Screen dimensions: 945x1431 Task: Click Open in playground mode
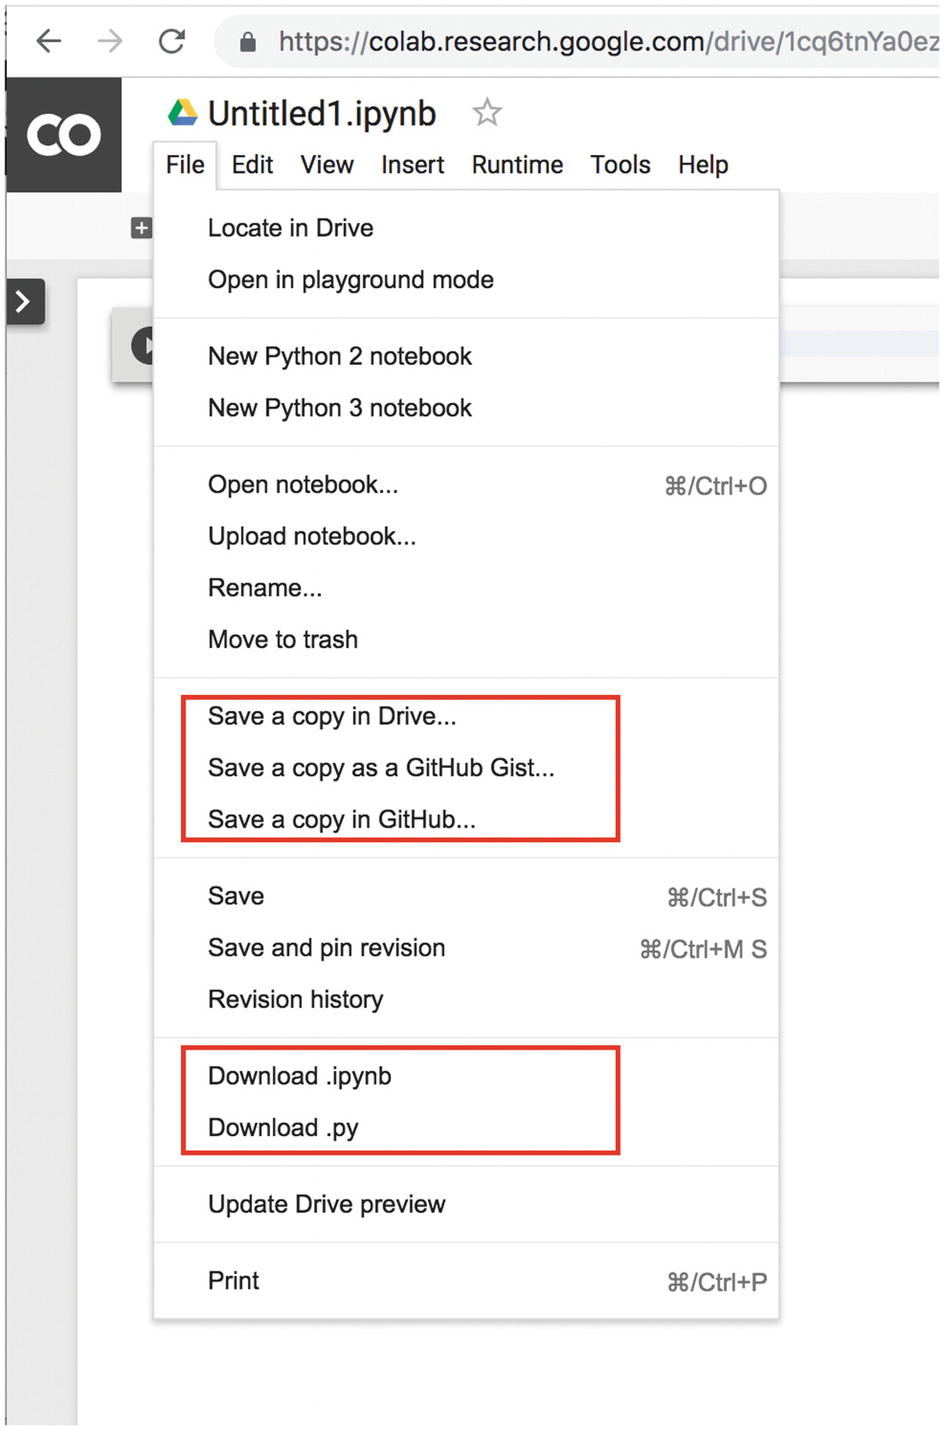coord(351,280)
